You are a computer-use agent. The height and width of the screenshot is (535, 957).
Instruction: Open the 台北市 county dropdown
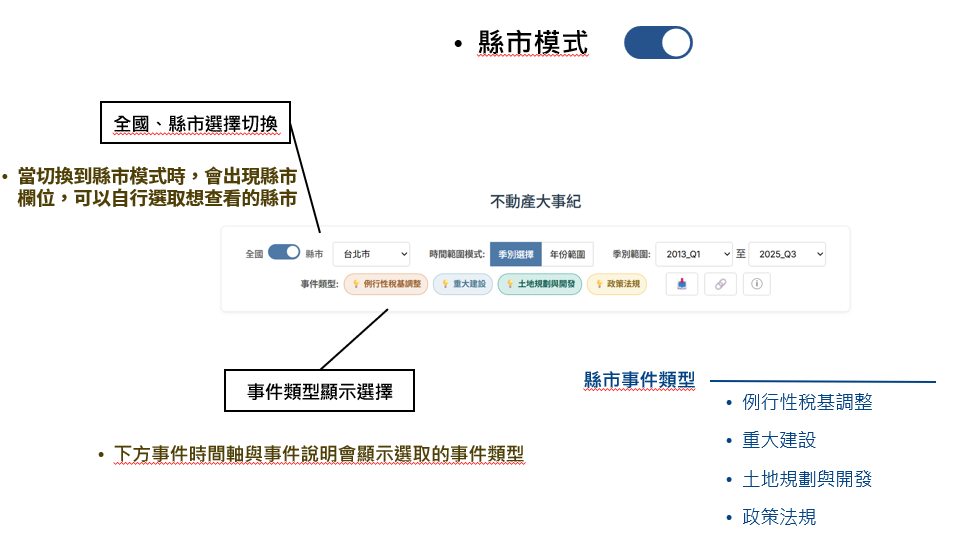[x=371, y=254]
